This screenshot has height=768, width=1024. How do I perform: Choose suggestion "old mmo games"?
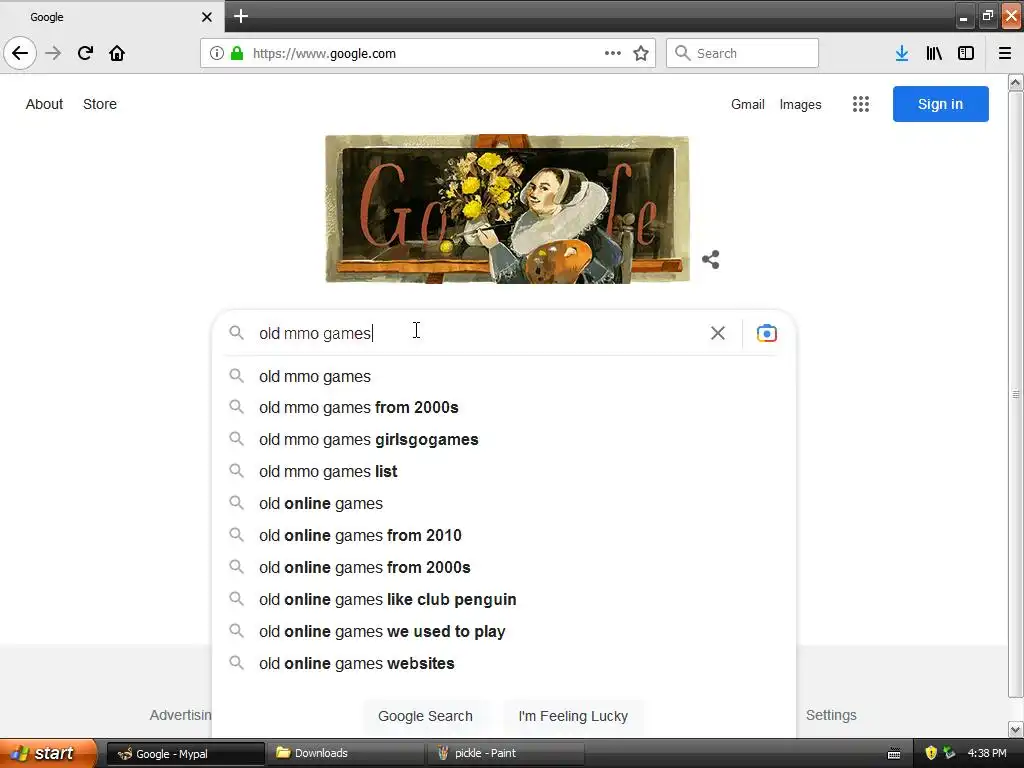(504, 376)
